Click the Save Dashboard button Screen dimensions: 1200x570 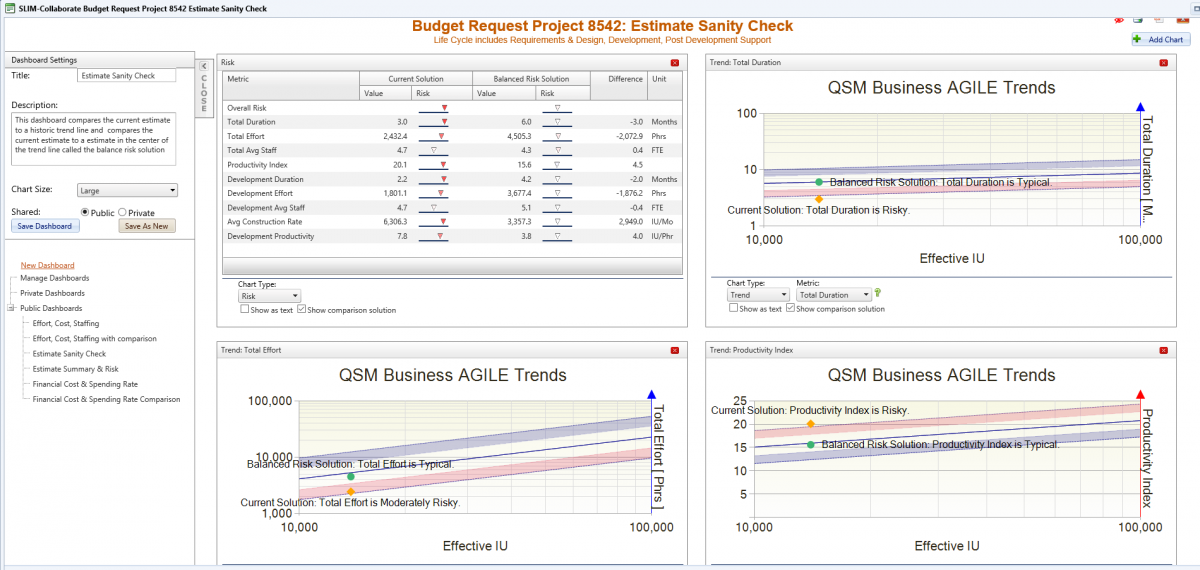pos(45,226)
